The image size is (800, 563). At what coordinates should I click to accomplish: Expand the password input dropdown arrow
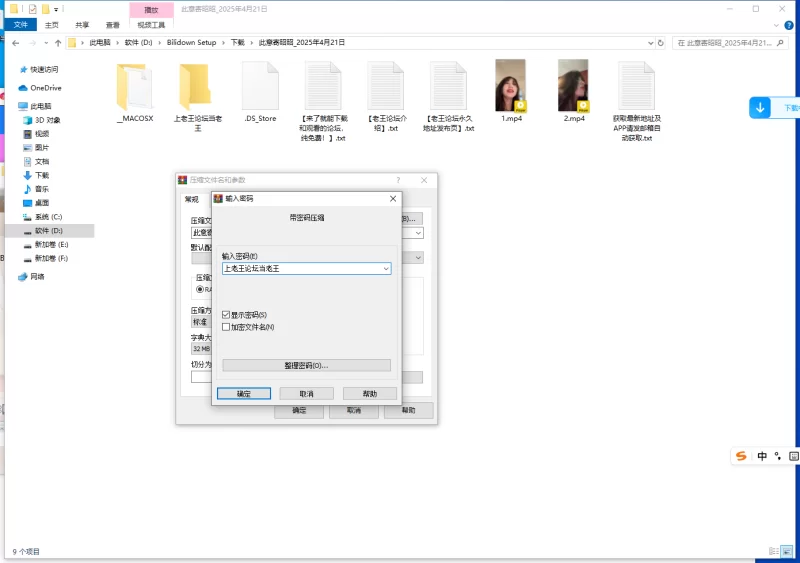(x=386, y=269)
